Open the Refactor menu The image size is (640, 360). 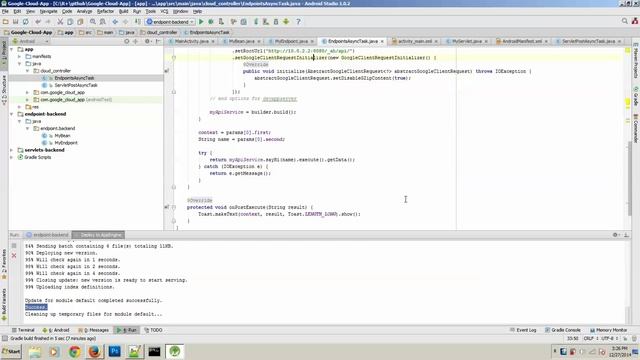105,11
